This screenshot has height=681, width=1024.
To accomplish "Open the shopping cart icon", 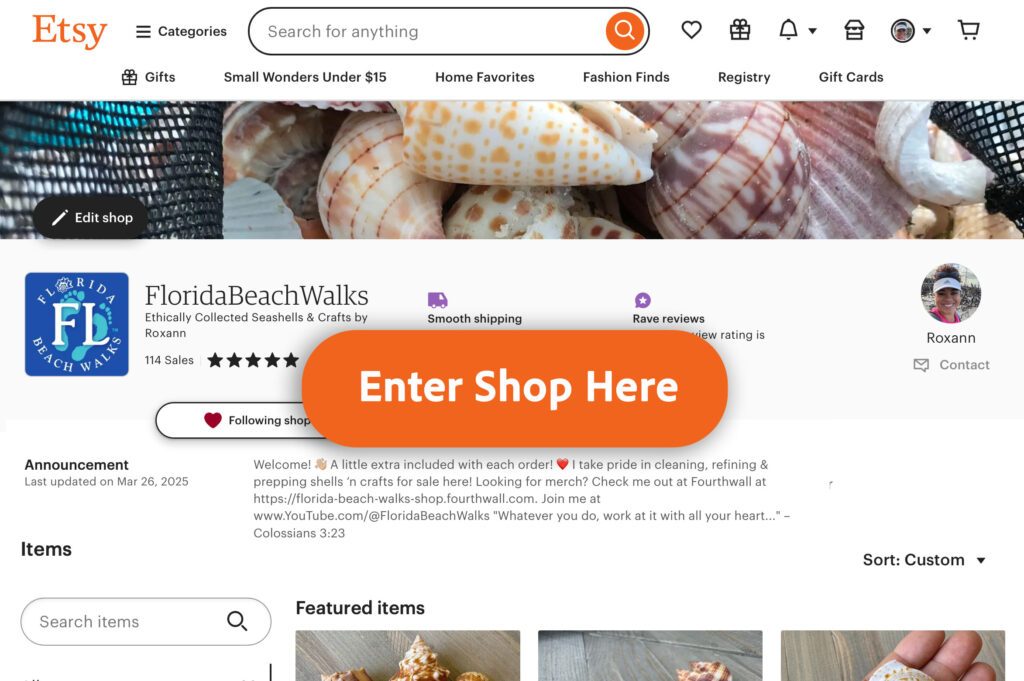I will (968, 30).
